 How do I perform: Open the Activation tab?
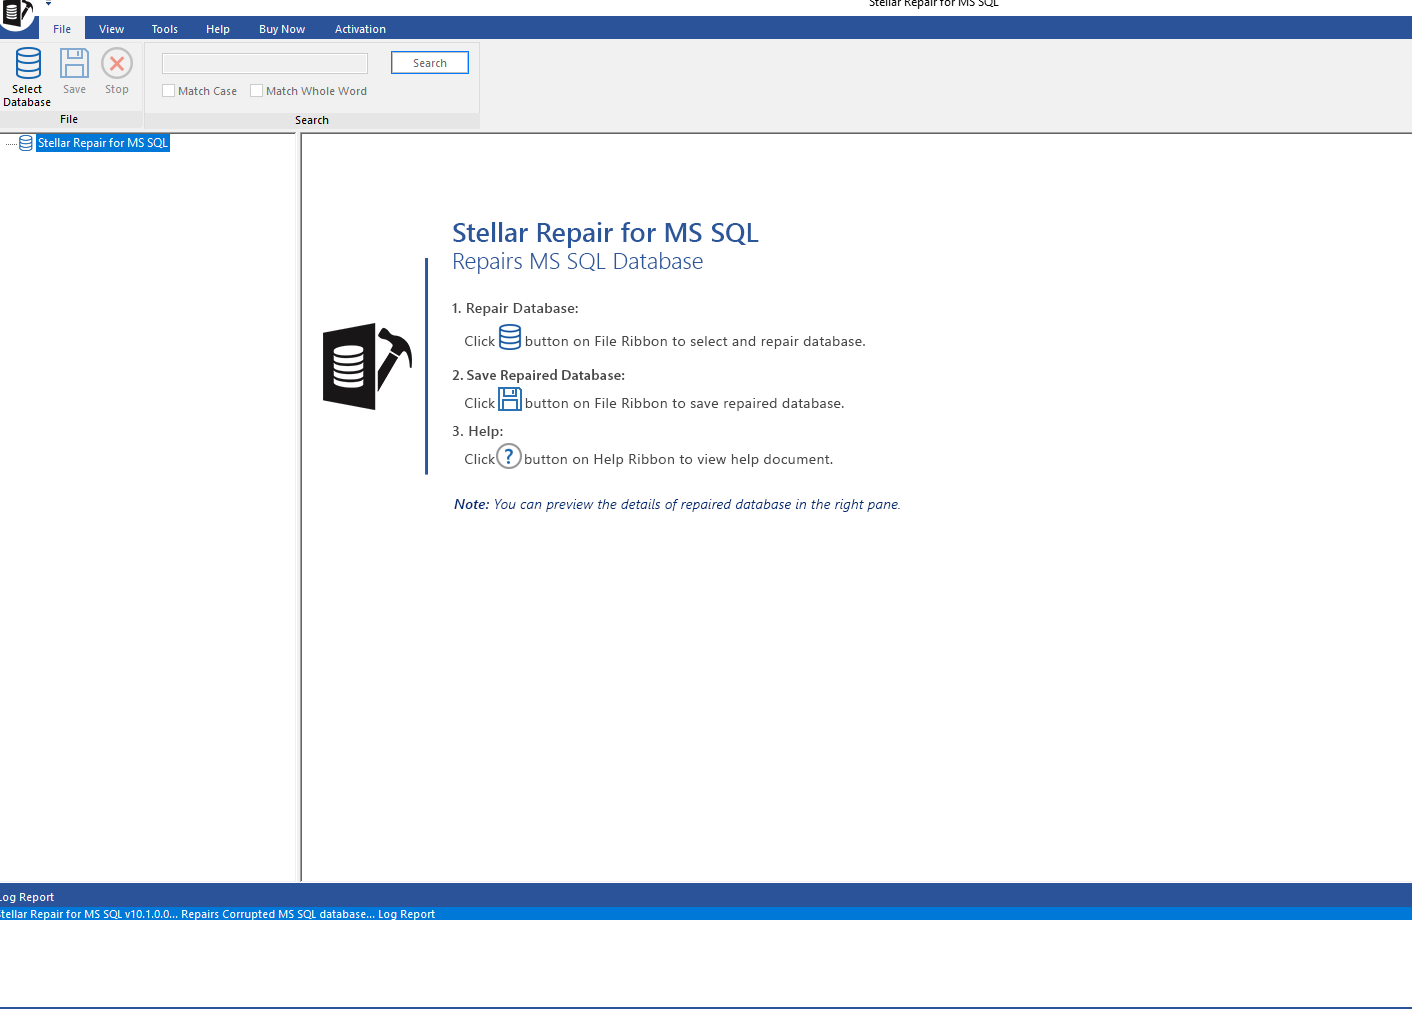360,29
